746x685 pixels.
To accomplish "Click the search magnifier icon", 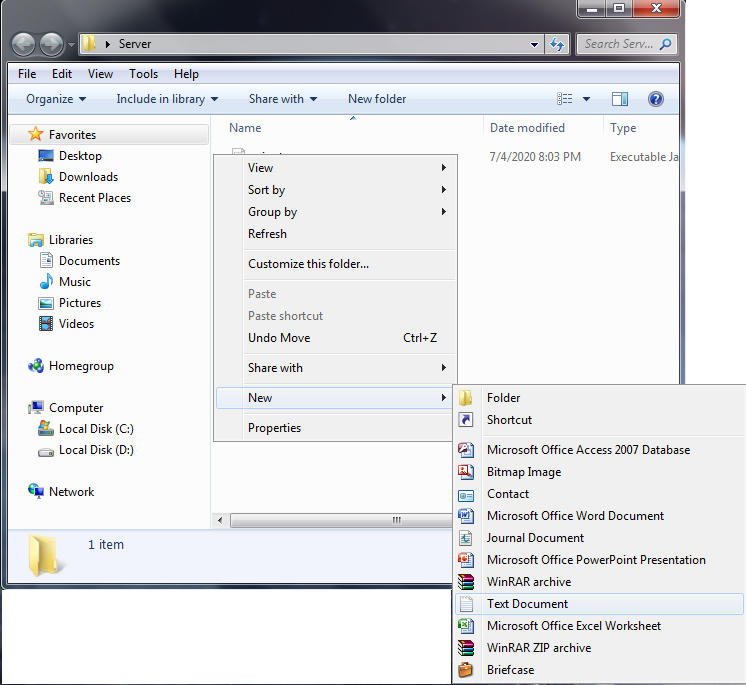I will 665,44.
